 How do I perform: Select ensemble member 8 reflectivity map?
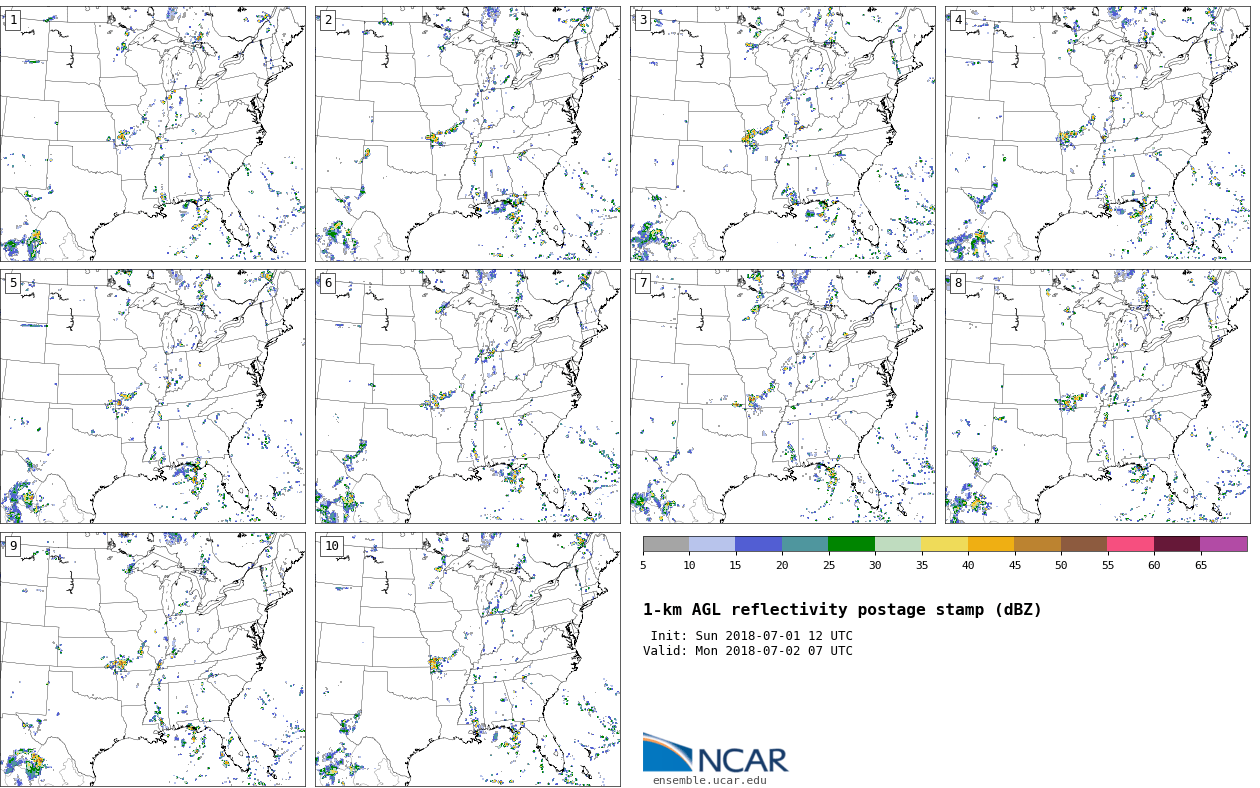(1097, 396)
